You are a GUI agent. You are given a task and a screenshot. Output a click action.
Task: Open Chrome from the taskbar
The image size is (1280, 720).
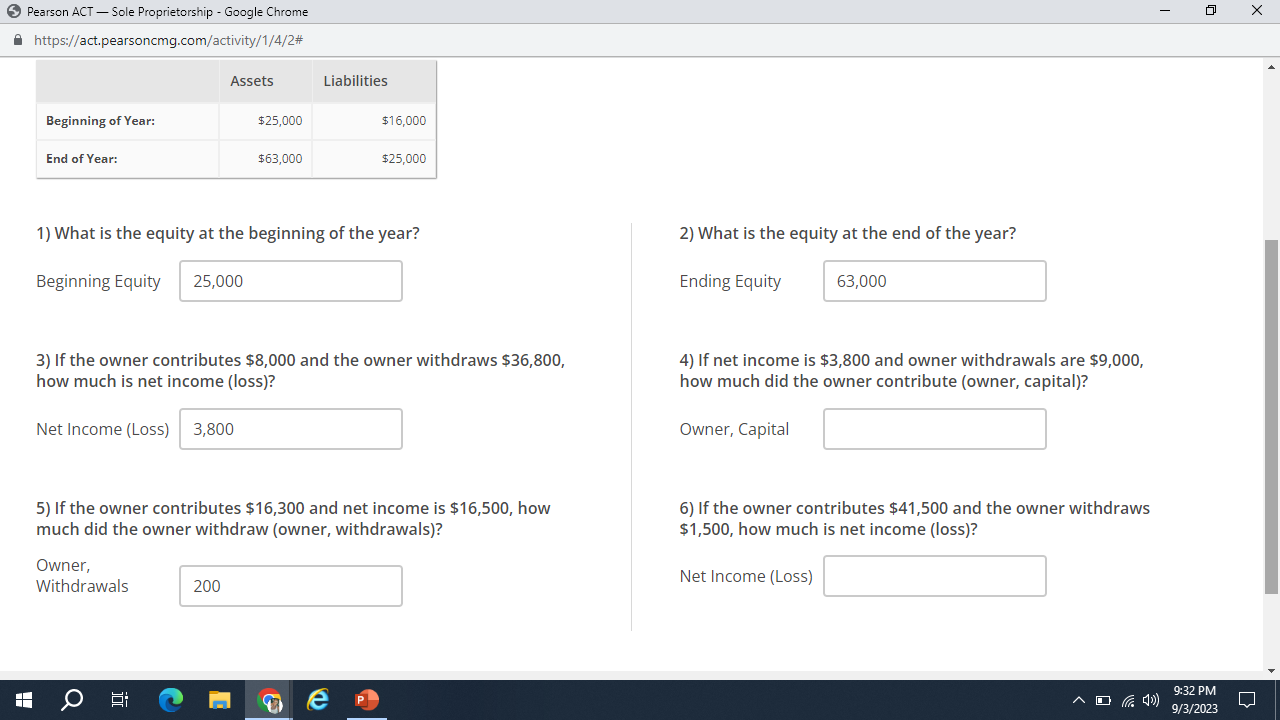[268, 700]
